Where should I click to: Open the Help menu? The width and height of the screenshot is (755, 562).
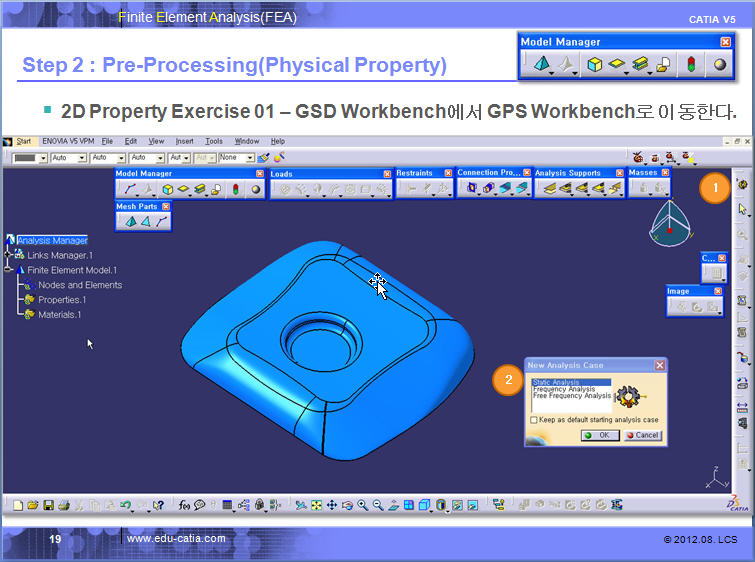point(277,141)
